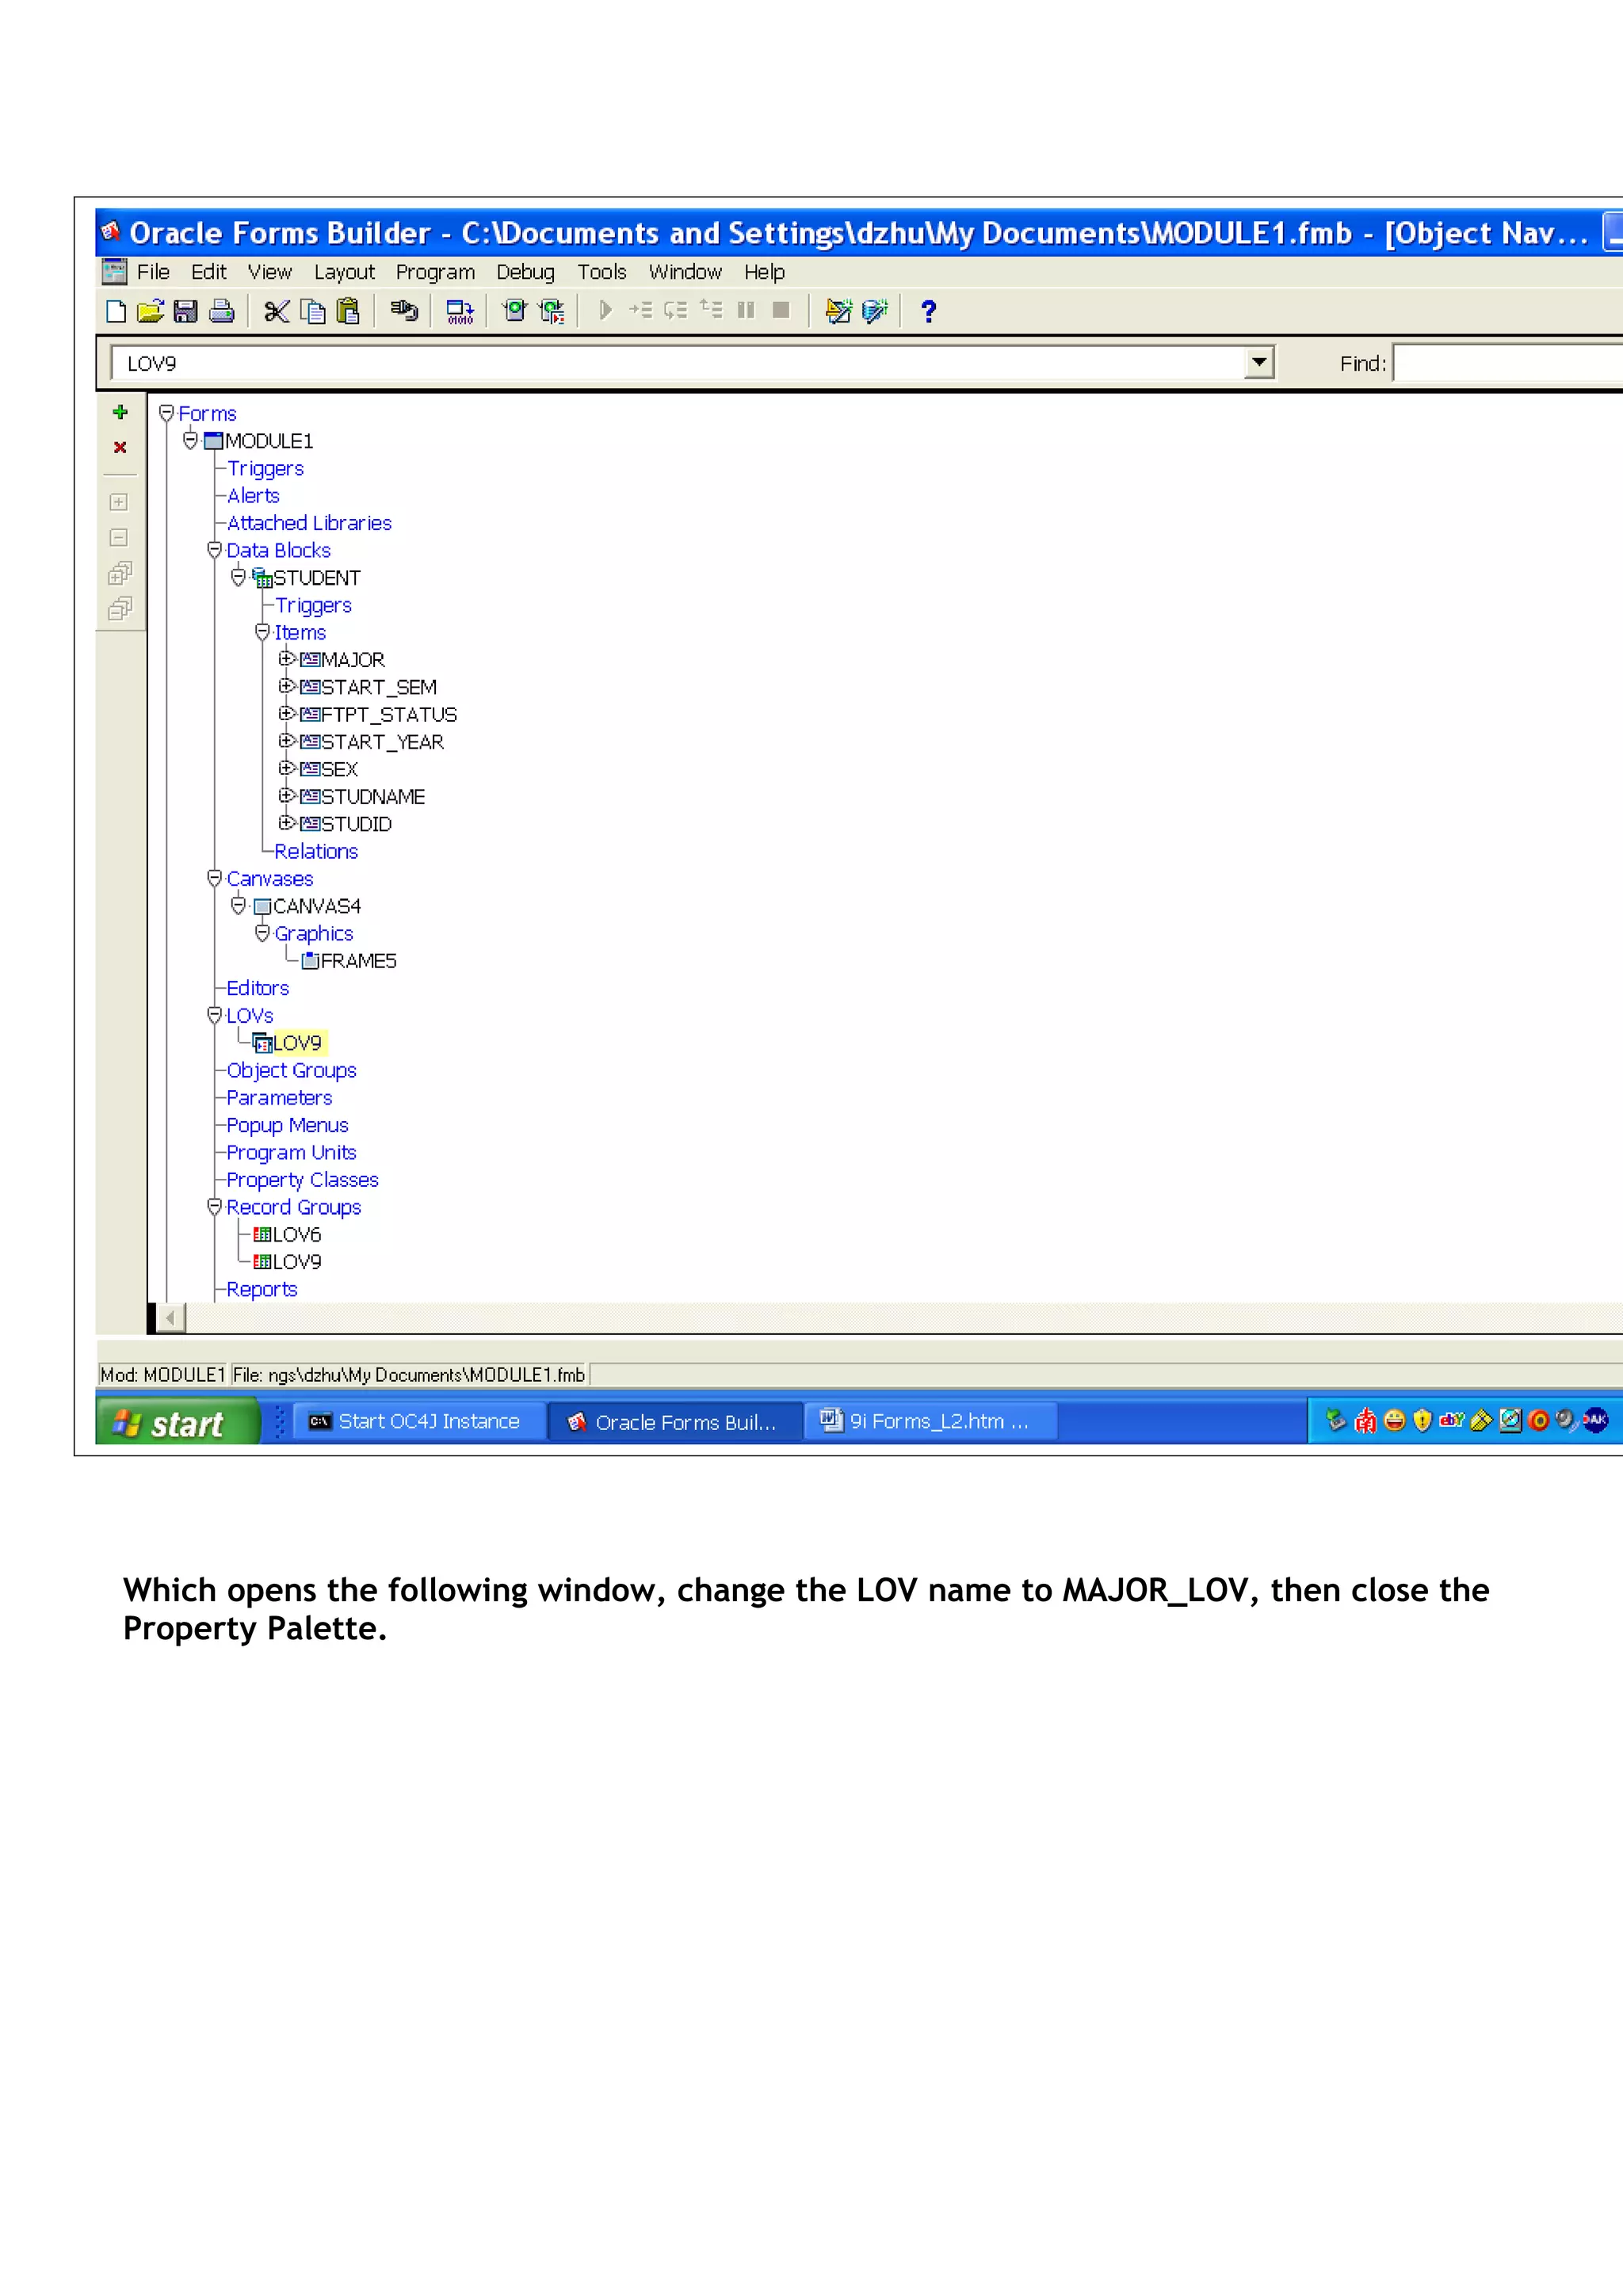This screenshot has height=2296, width=1623.
Task: Click the red X Delete icon
Action: [120, 447]
